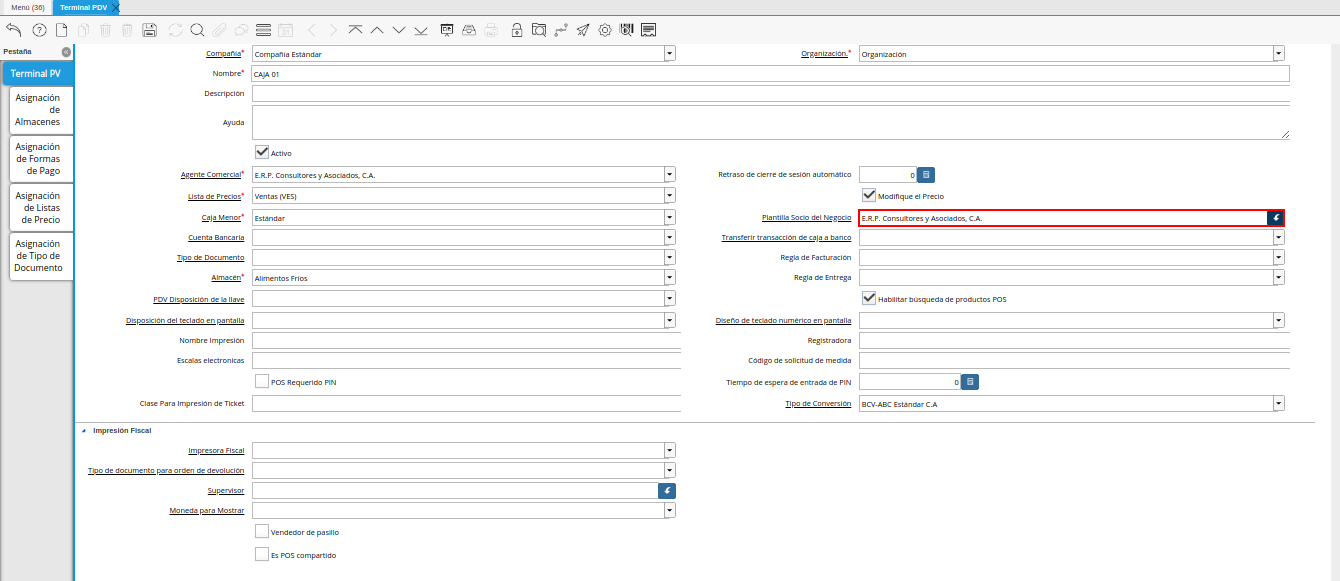Viewport: 1340px width, 581px height.
Task: Open the search magnifier icon in toolbar
Action: [197, 30]
